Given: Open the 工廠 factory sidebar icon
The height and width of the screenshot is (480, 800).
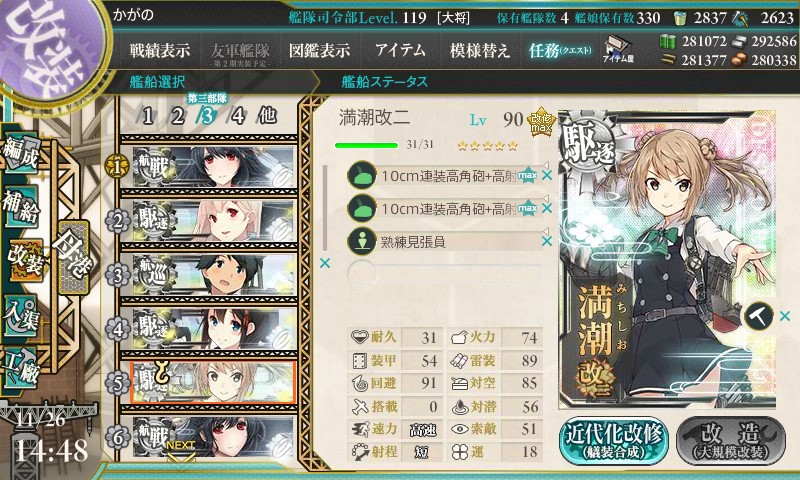Looking at the screenshot, I should point(20,368).
